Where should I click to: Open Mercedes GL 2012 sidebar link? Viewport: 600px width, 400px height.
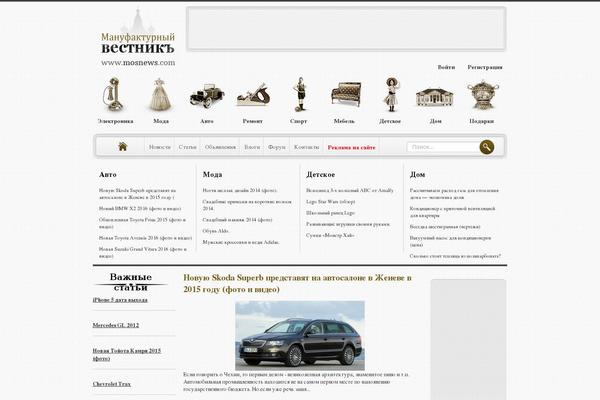coord(116,325)
